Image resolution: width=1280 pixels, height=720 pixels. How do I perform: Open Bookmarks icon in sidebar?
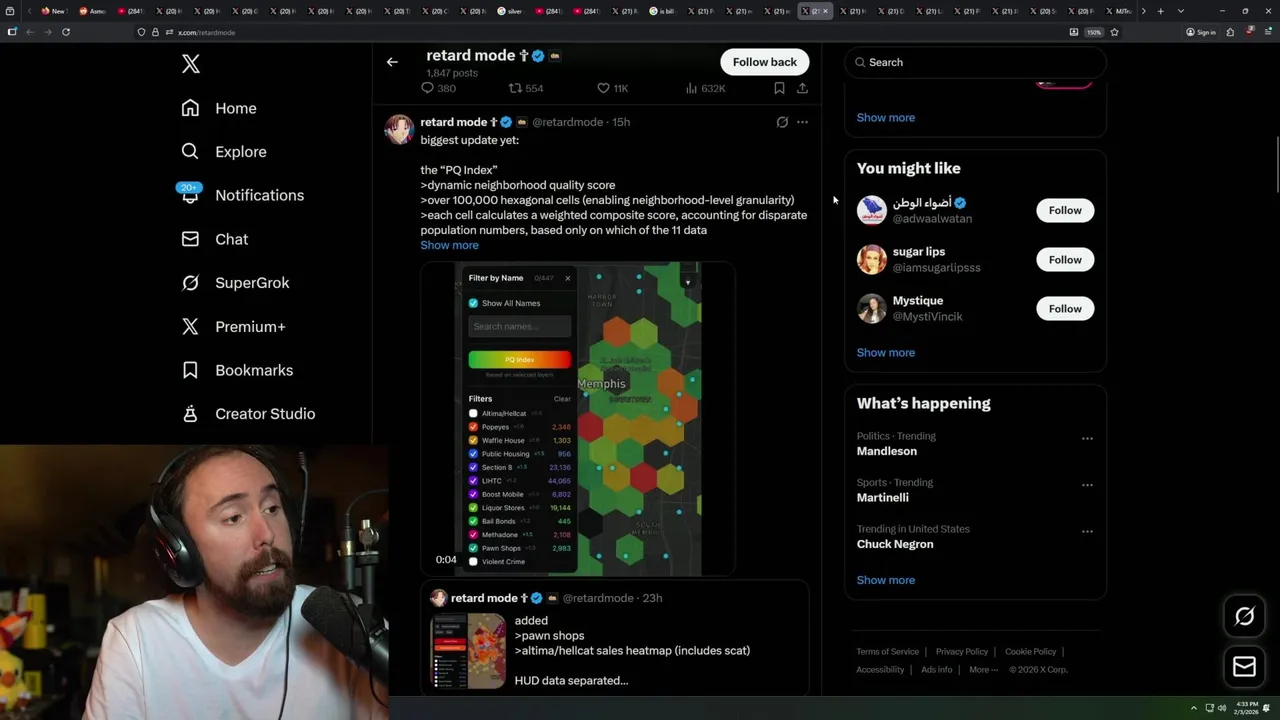(190, 370)
